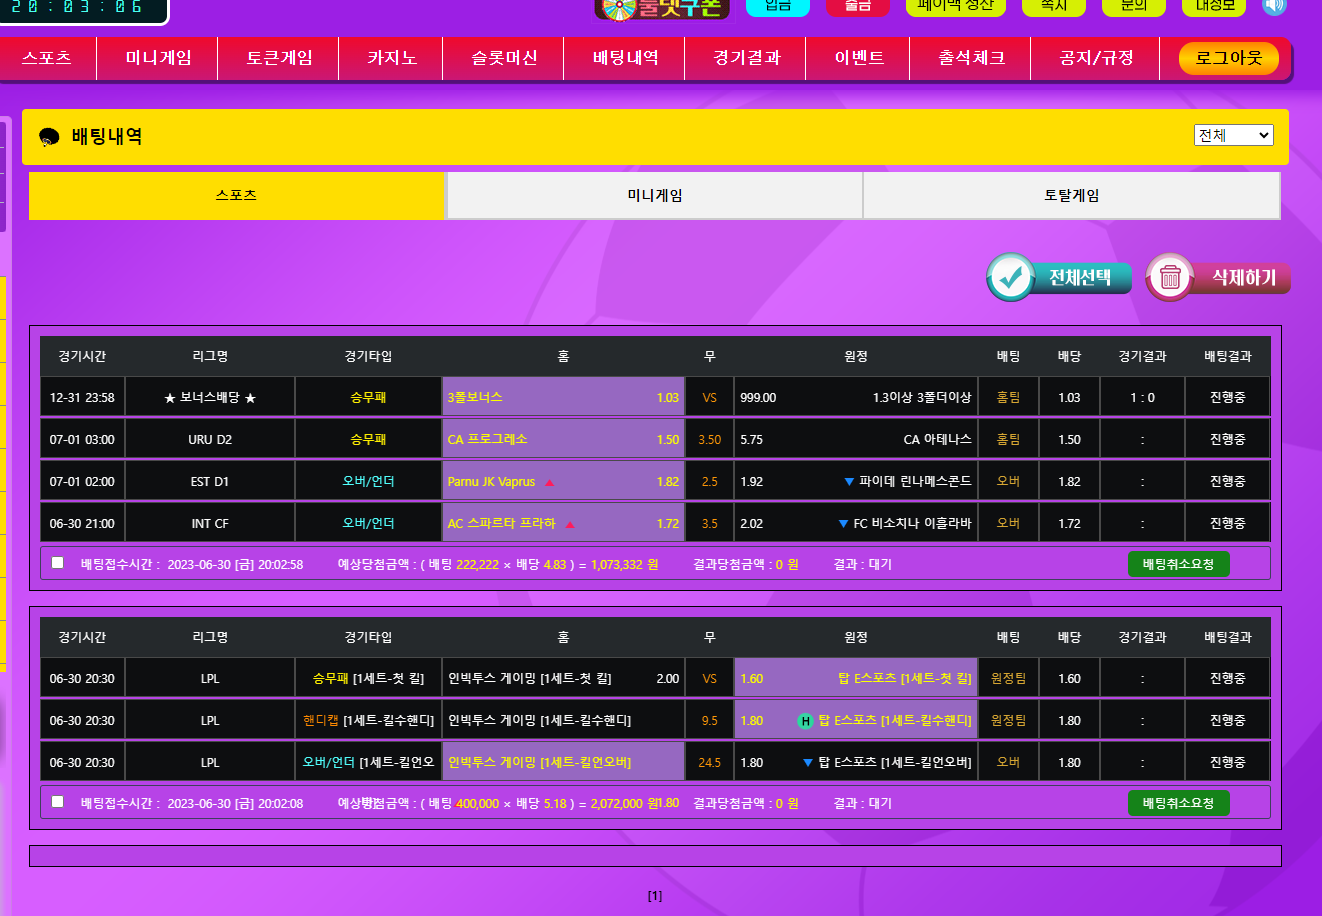Click the speaker sound icon
1322x916 pixels.
click(x=1274, y=6)
